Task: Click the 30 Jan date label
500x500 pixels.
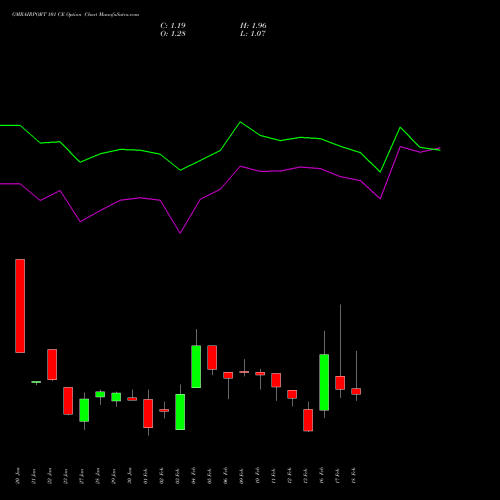Action: coord(130,476)
